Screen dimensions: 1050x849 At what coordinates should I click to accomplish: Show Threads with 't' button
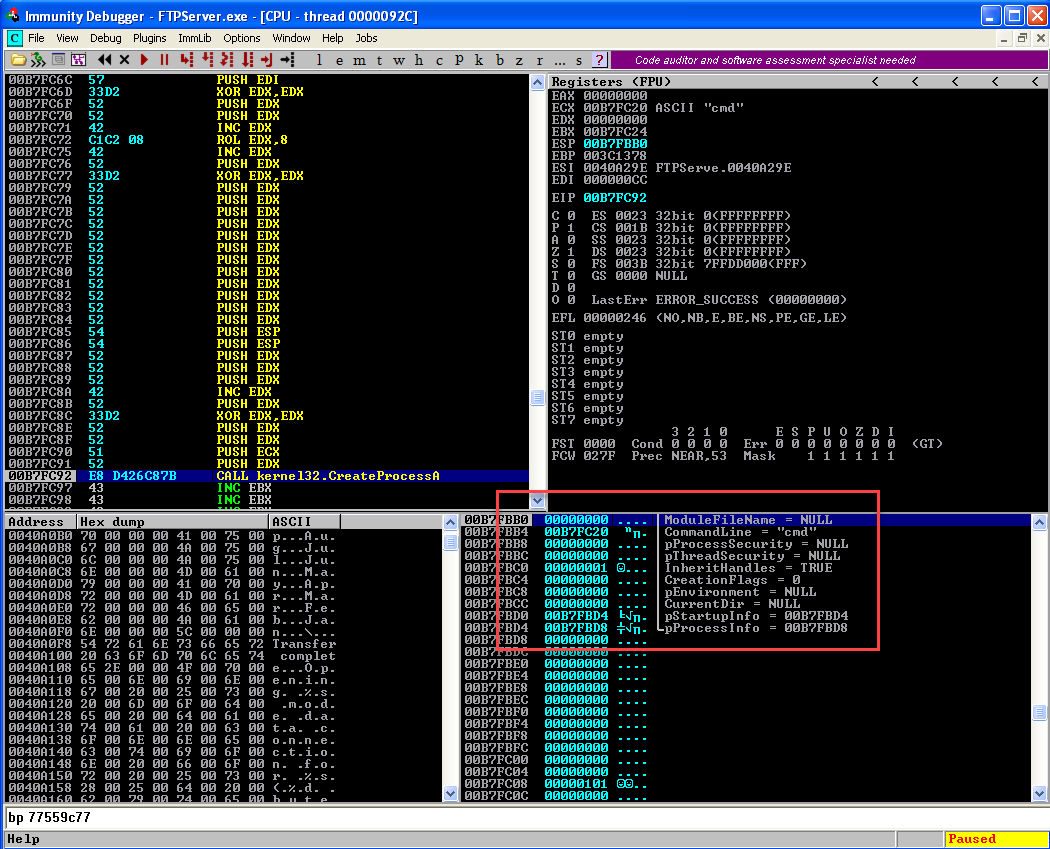coord(380,60)
